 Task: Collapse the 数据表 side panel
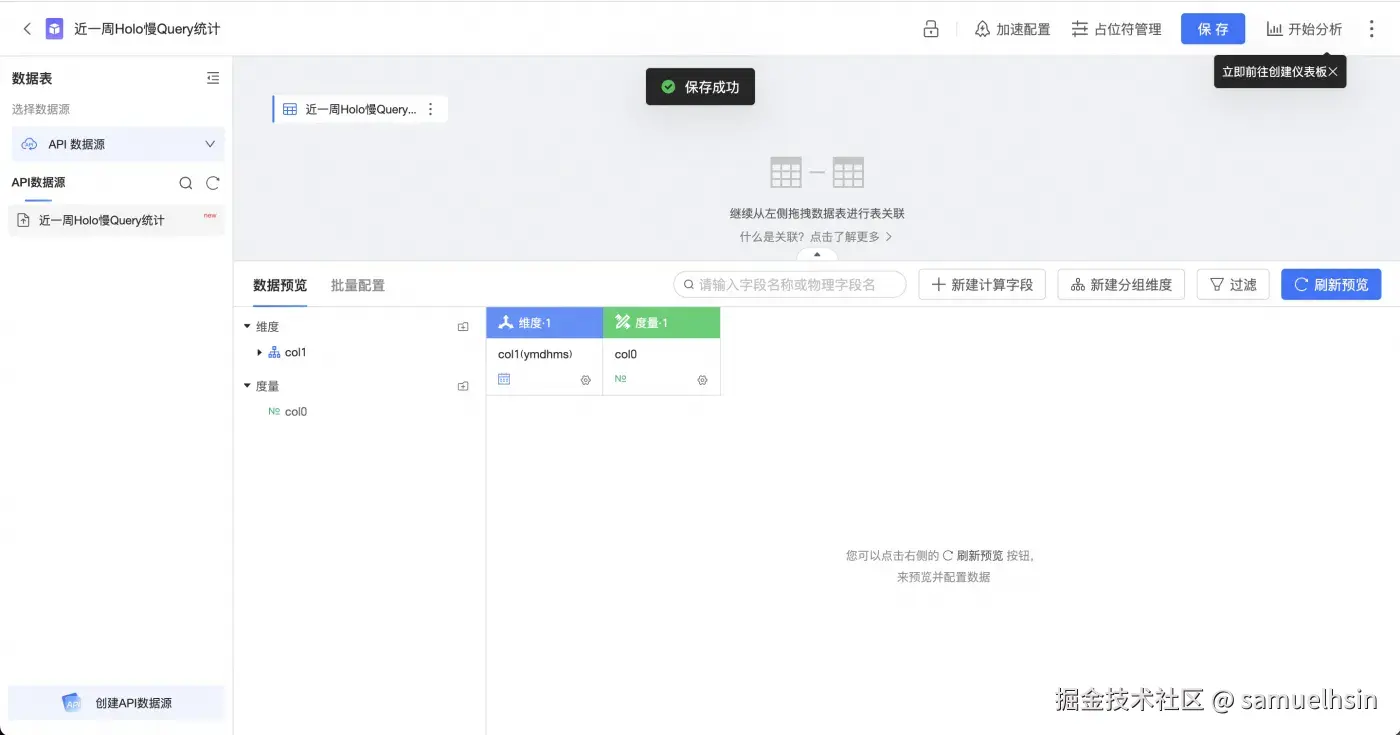213,78
